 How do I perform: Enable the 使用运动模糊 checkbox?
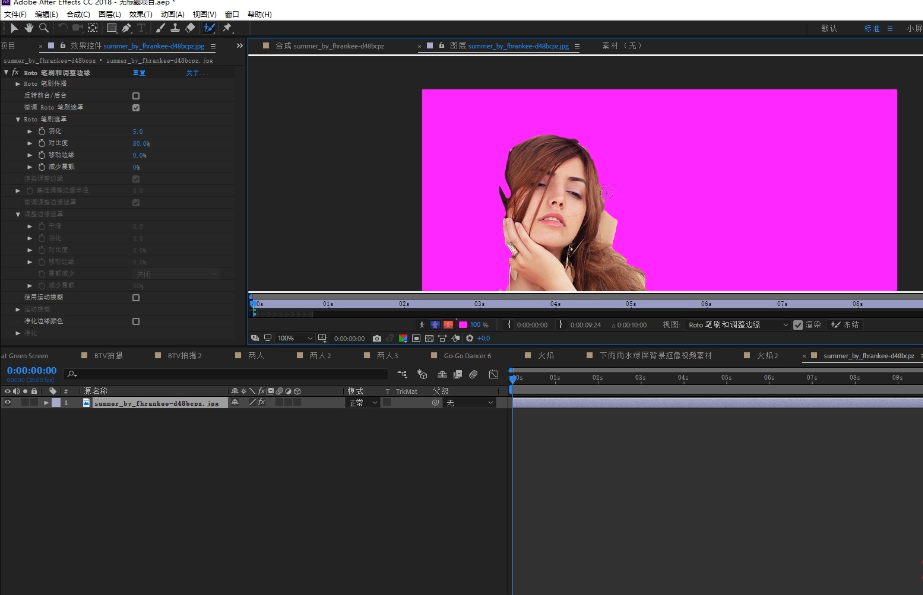(x=136, y=297)
